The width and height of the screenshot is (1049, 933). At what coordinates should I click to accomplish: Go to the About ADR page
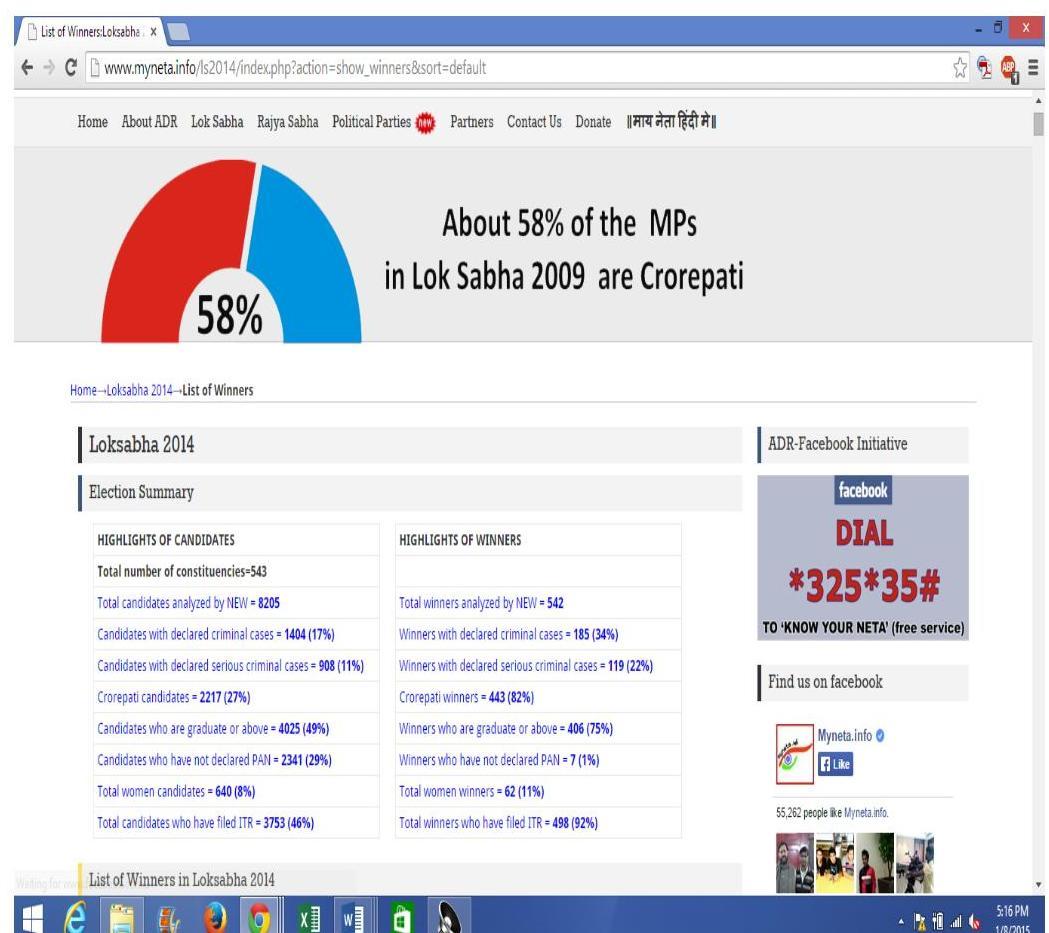pos(150,122)
